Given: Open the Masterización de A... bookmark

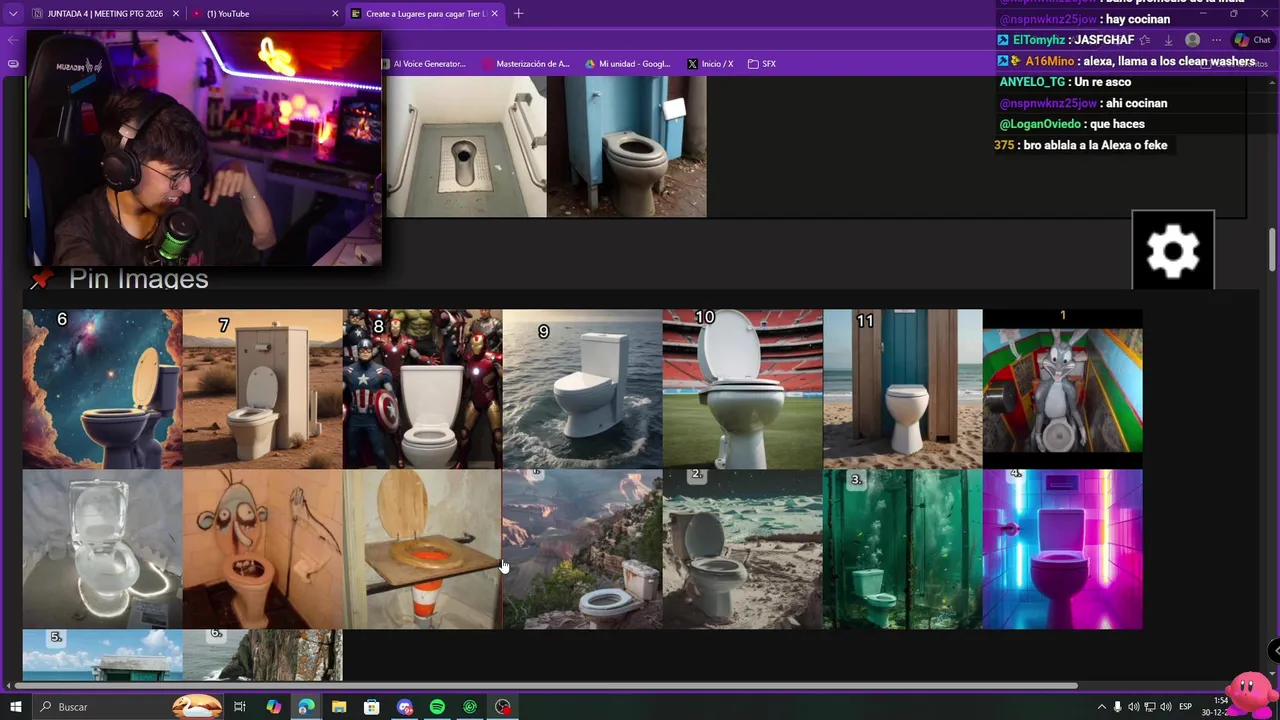Looking at the screenshot, I should (526, 64).
